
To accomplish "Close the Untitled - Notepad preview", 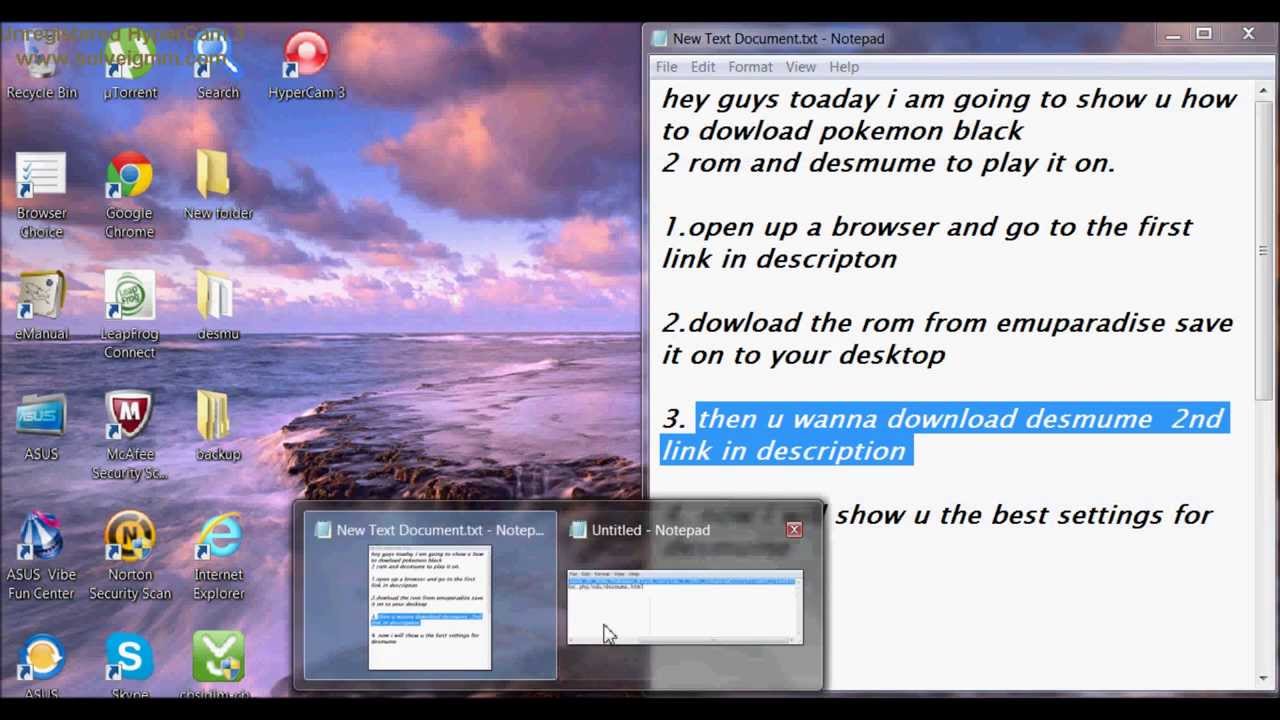I will coord(794,529).
